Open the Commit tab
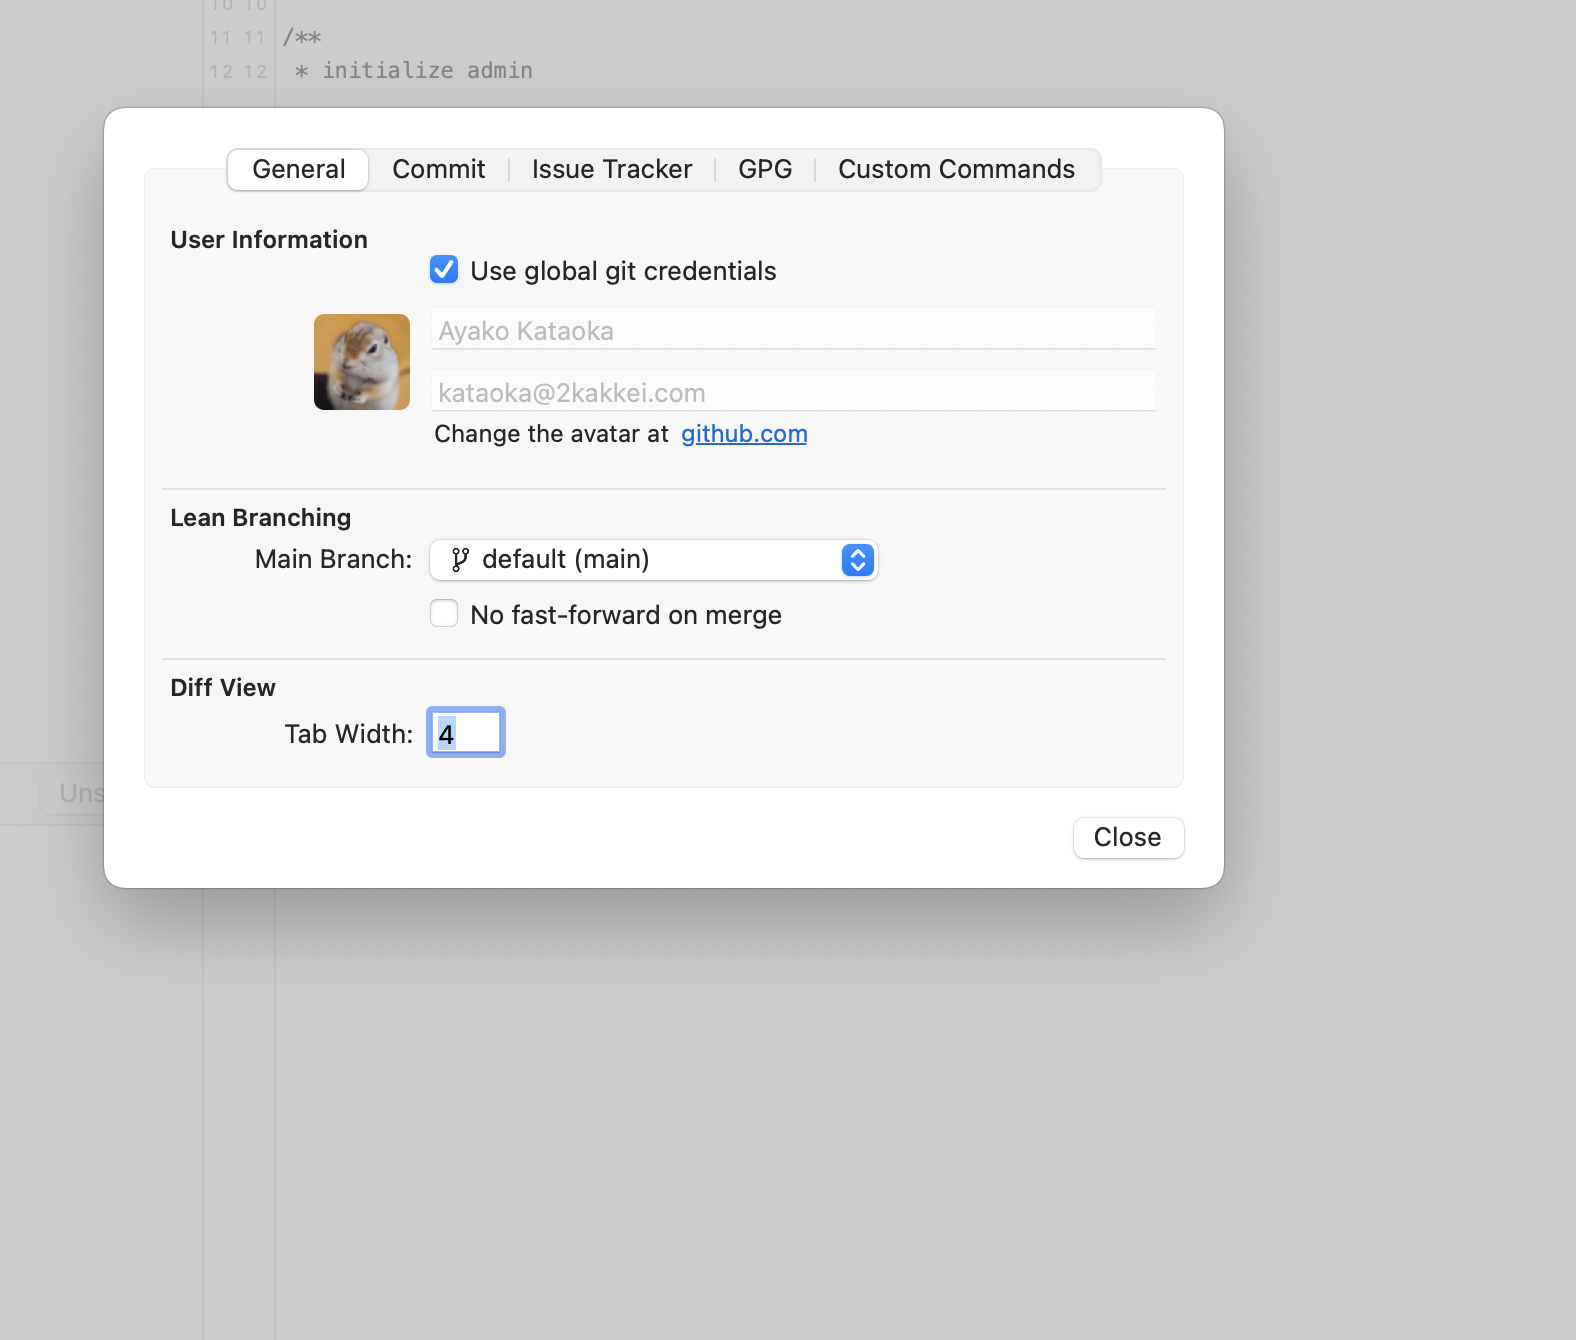This screenshot has height=1340, width=1576. coord(438,170)
